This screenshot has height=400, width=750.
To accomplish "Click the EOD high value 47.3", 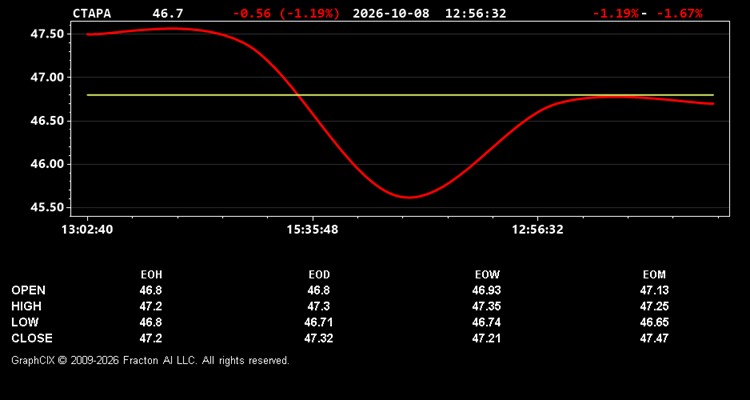I will tap(319, 306).
